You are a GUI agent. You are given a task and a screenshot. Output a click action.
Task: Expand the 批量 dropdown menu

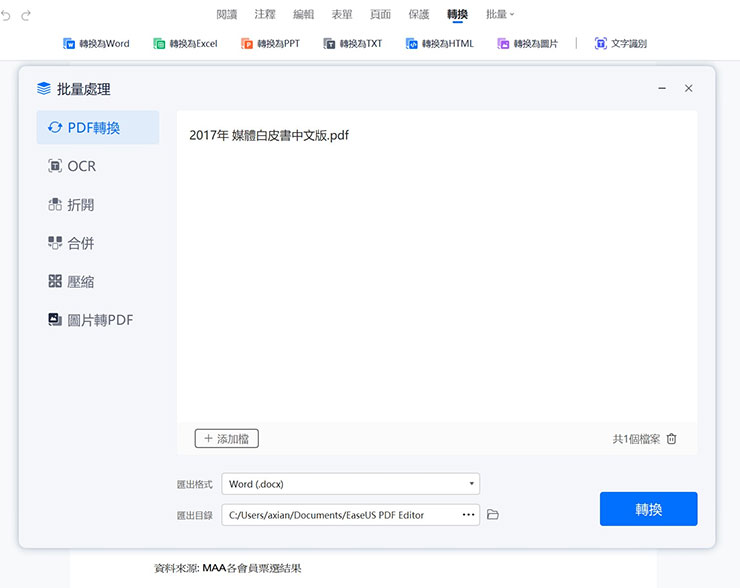(x=500, y=15)
